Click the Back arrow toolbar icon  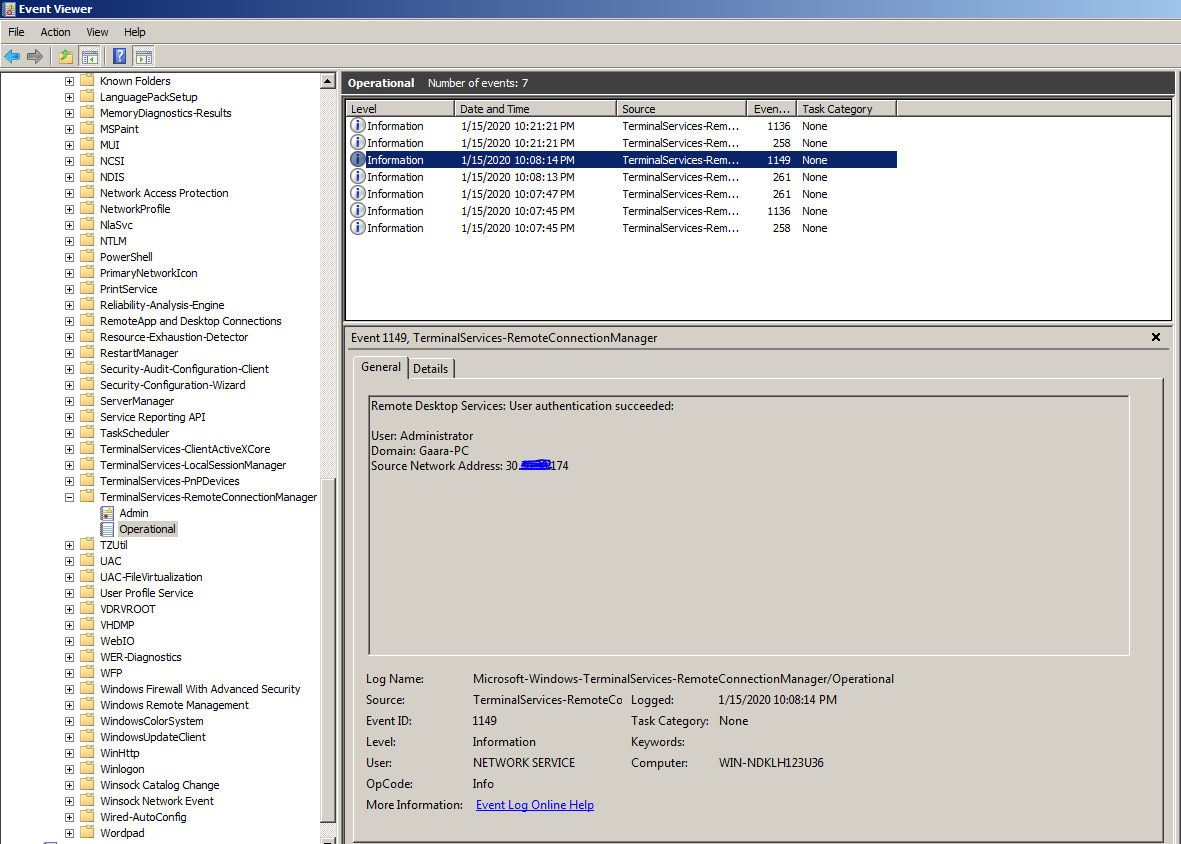point(12,56)
